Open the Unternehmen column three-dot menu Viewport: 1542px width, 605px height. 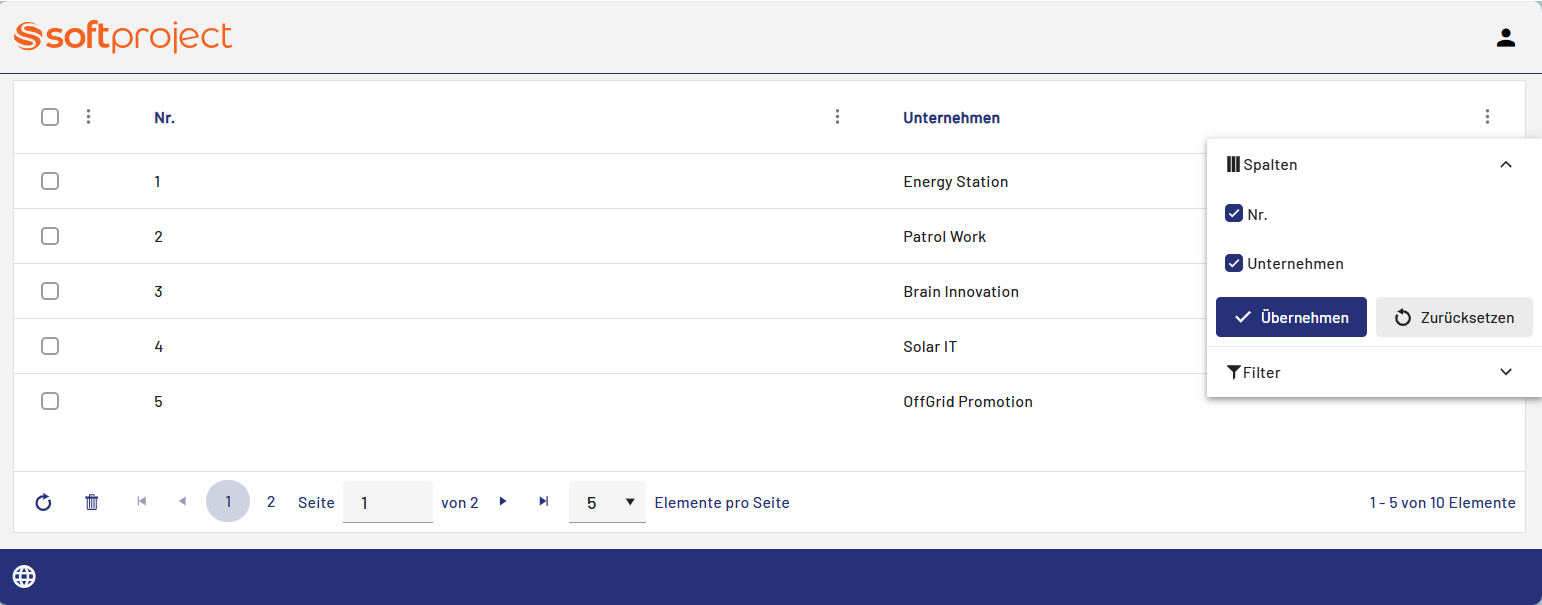tap(1487, 117)
